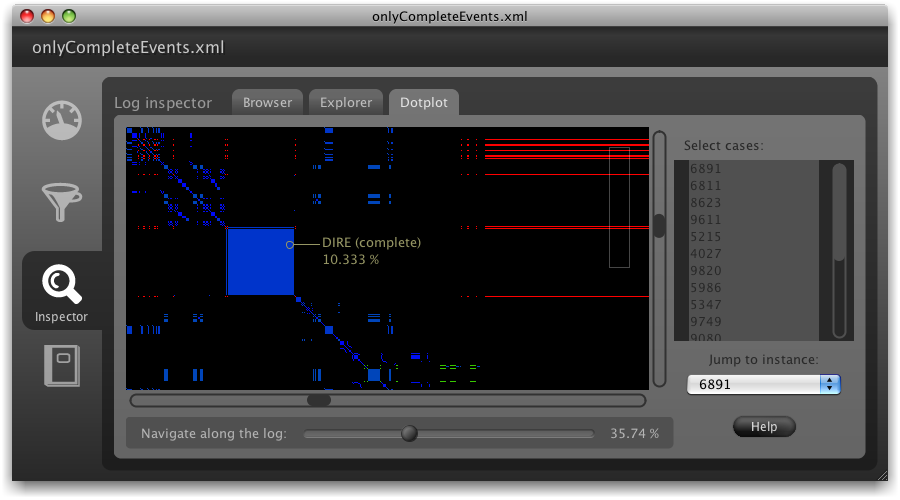Screen dimensions: 900x500
Task: Click the Navigate along the log slider knob
Action: click(x=408, y=433)
